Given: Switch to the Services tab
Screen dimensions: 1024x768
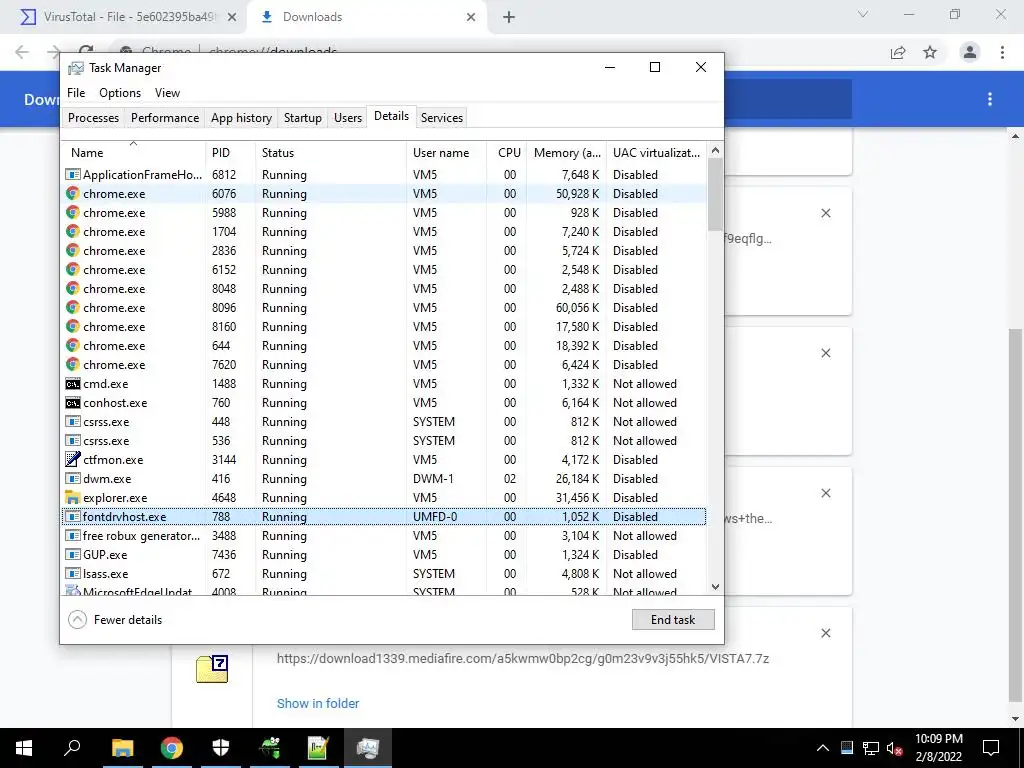Looking at the screenshot, I should click(441, 118).
